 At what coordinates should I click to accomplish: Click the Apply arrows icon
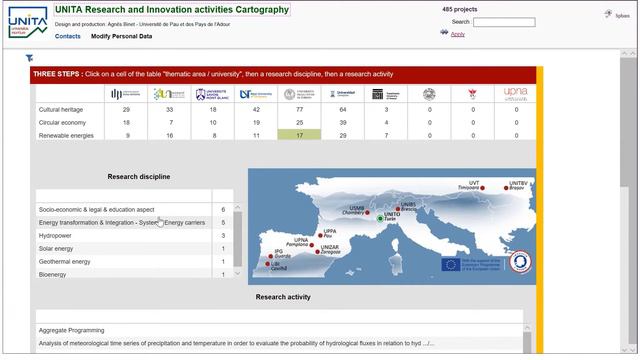pyautogui.click(x=444, y=33)
